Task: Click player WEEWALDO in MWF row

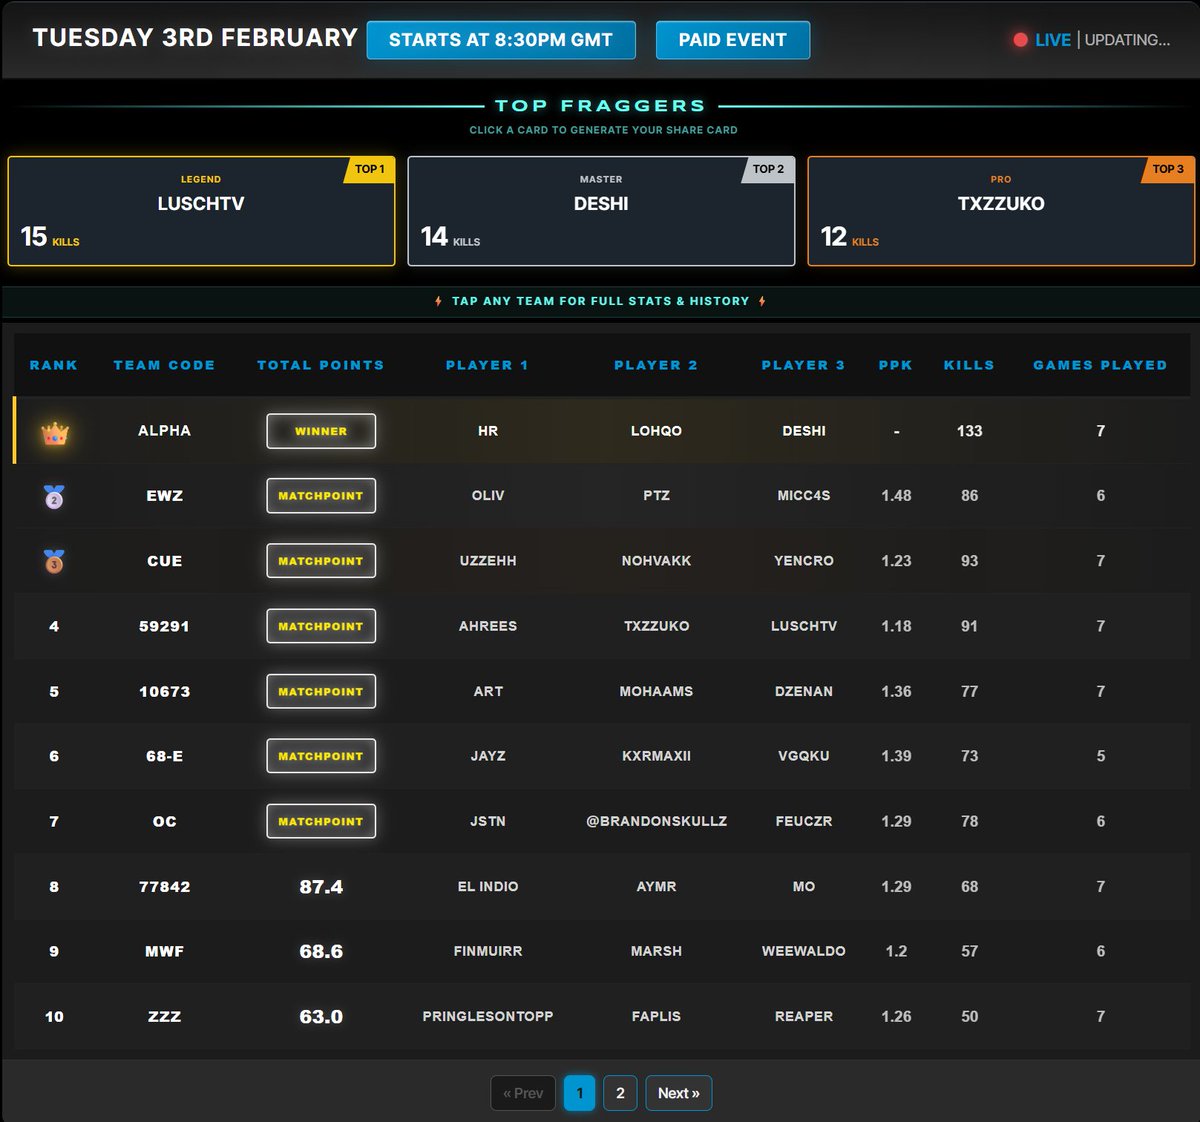Action: (804, 951)
